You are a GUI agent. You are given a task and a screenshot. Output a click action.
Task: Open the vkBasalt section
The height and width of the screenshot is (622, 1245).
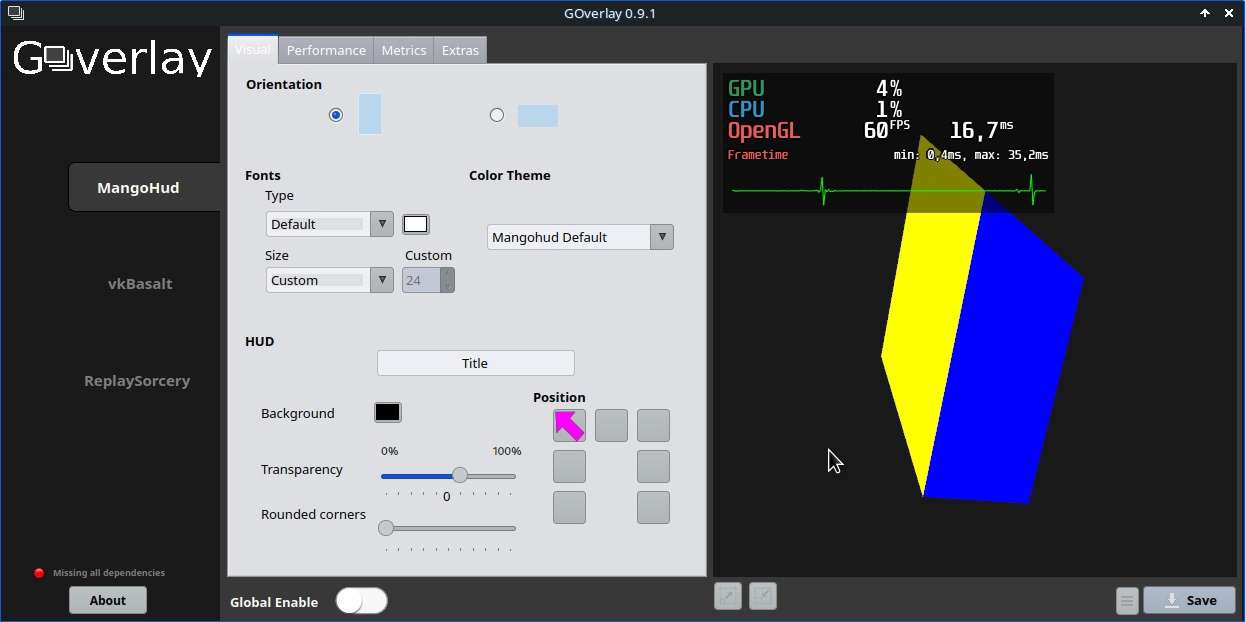[x=140, y=283]
